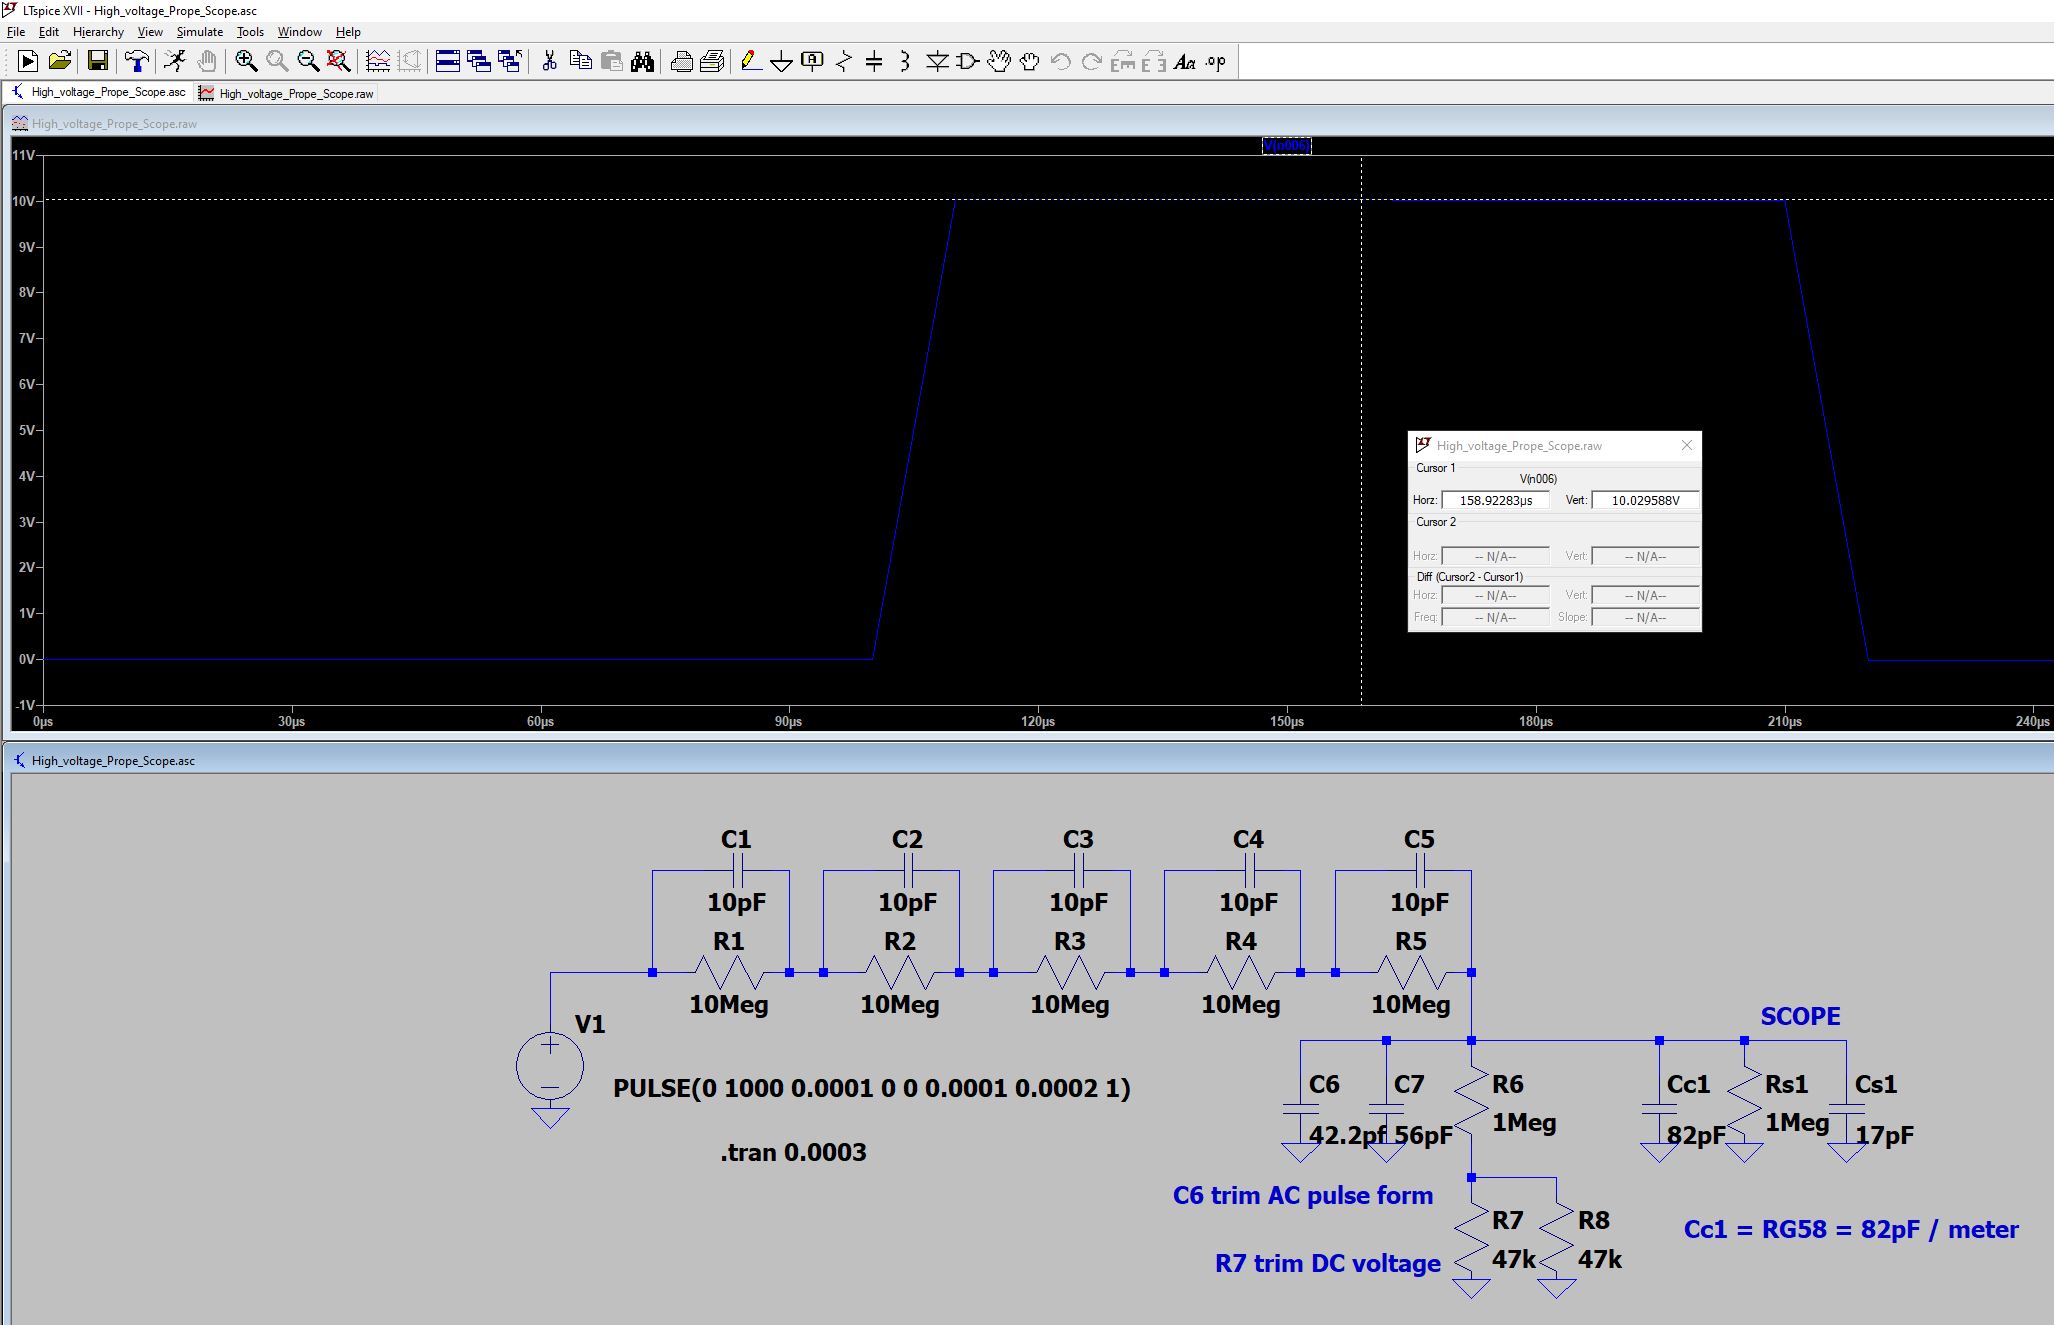Open the Component selection dialog
Image resolution: width=2054 pixels, height=1325 pixels.
tap(966, 61)
